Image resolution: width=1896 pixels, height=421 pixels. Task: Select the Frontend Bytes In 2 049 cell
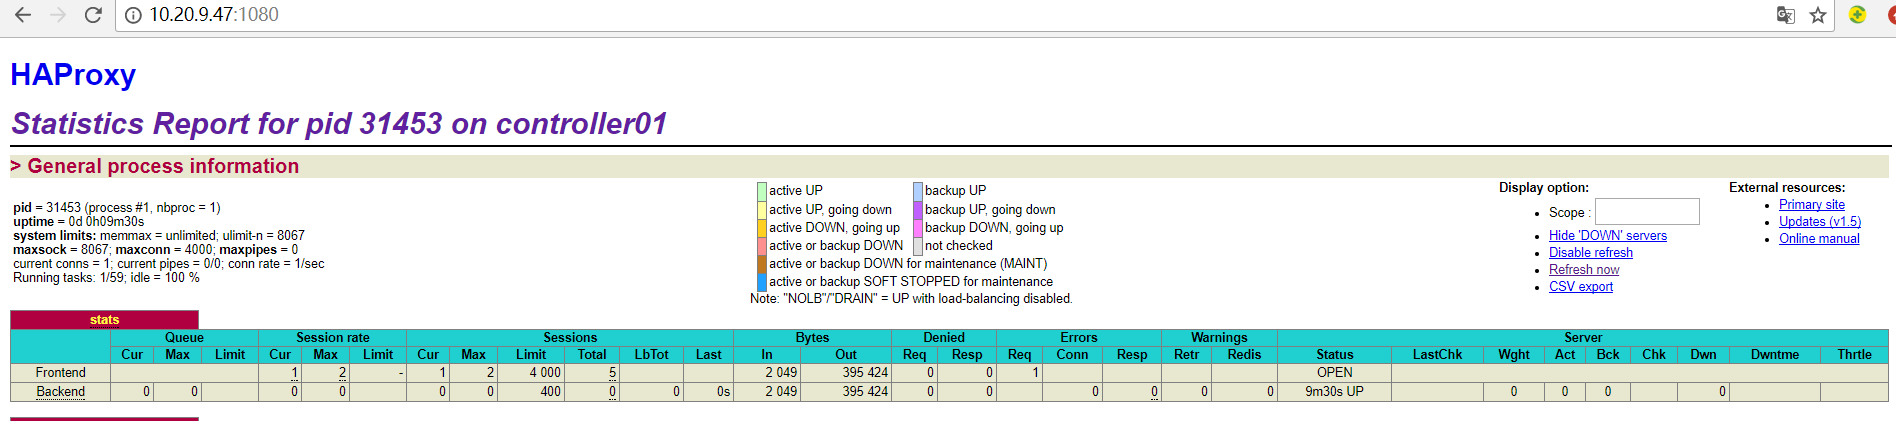point(767,372)
